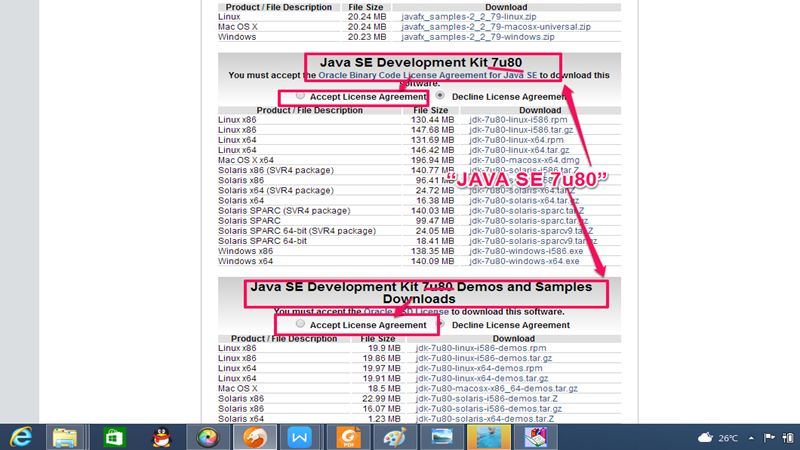This screenshot has height=450, width=800.
Task: Click 'Mac OS X x64' description text
Action: [246, 160]
